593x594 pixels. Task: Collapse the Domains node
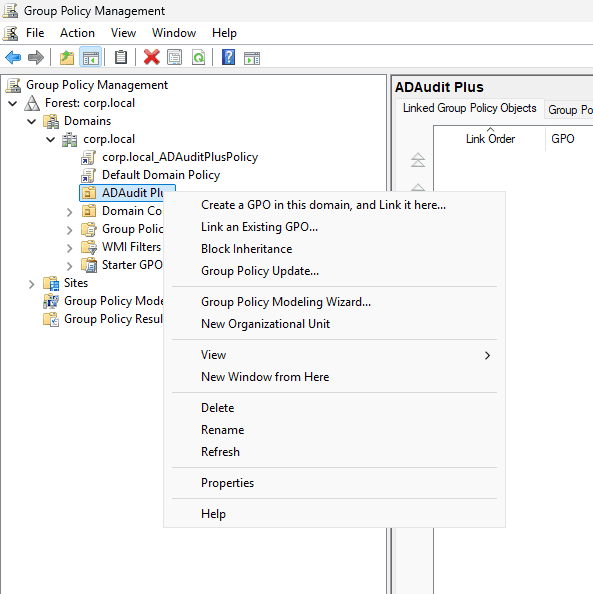click(x=32, y=122)
